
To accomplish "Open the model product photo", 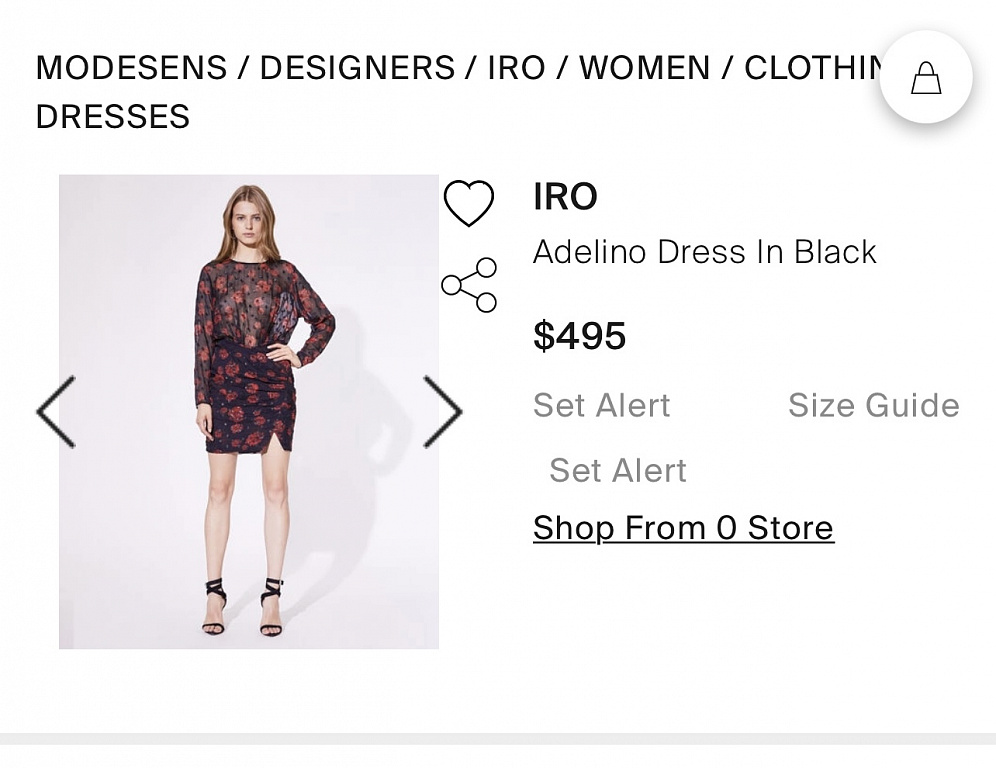I will point(249,411).
